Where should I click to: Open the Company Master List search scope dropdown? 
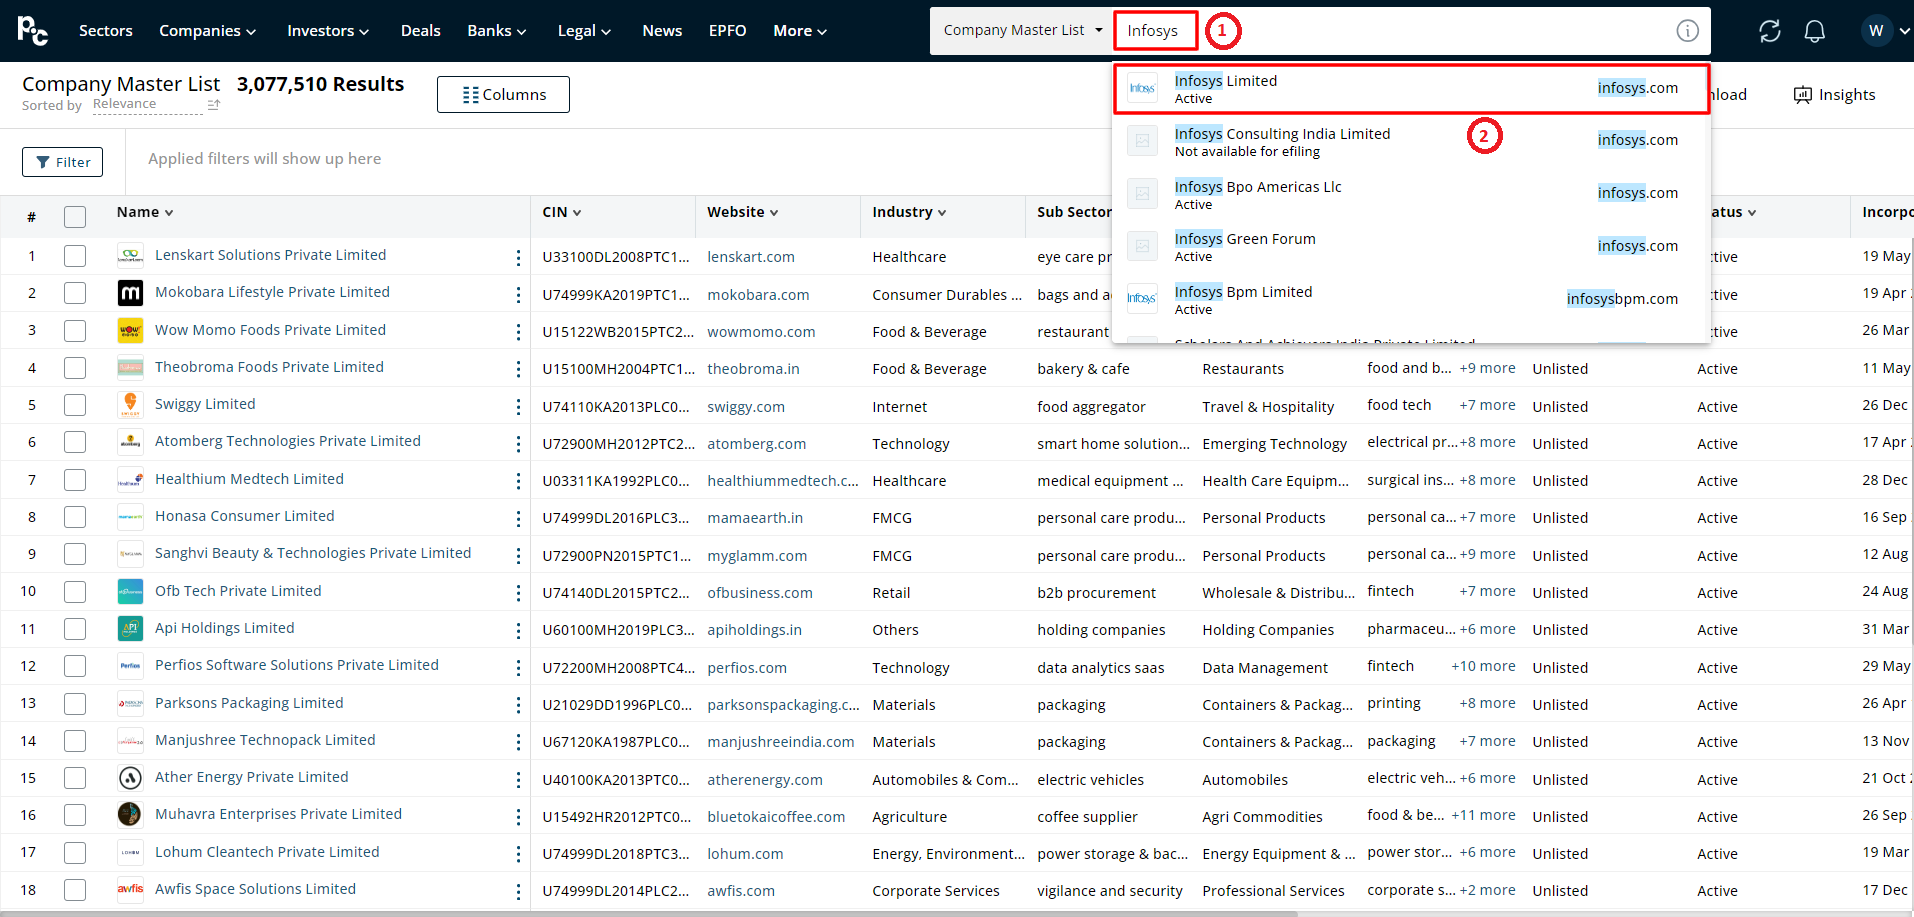click(x=1023, y=31)
